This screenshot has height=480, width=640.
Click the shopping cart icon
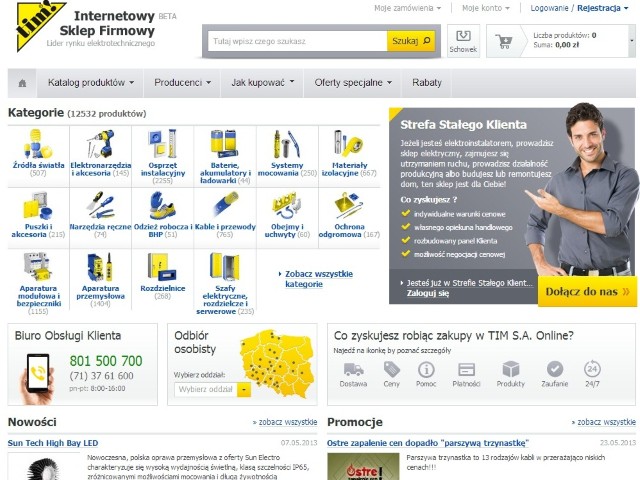pyautogui.click(x=504, y=41)
